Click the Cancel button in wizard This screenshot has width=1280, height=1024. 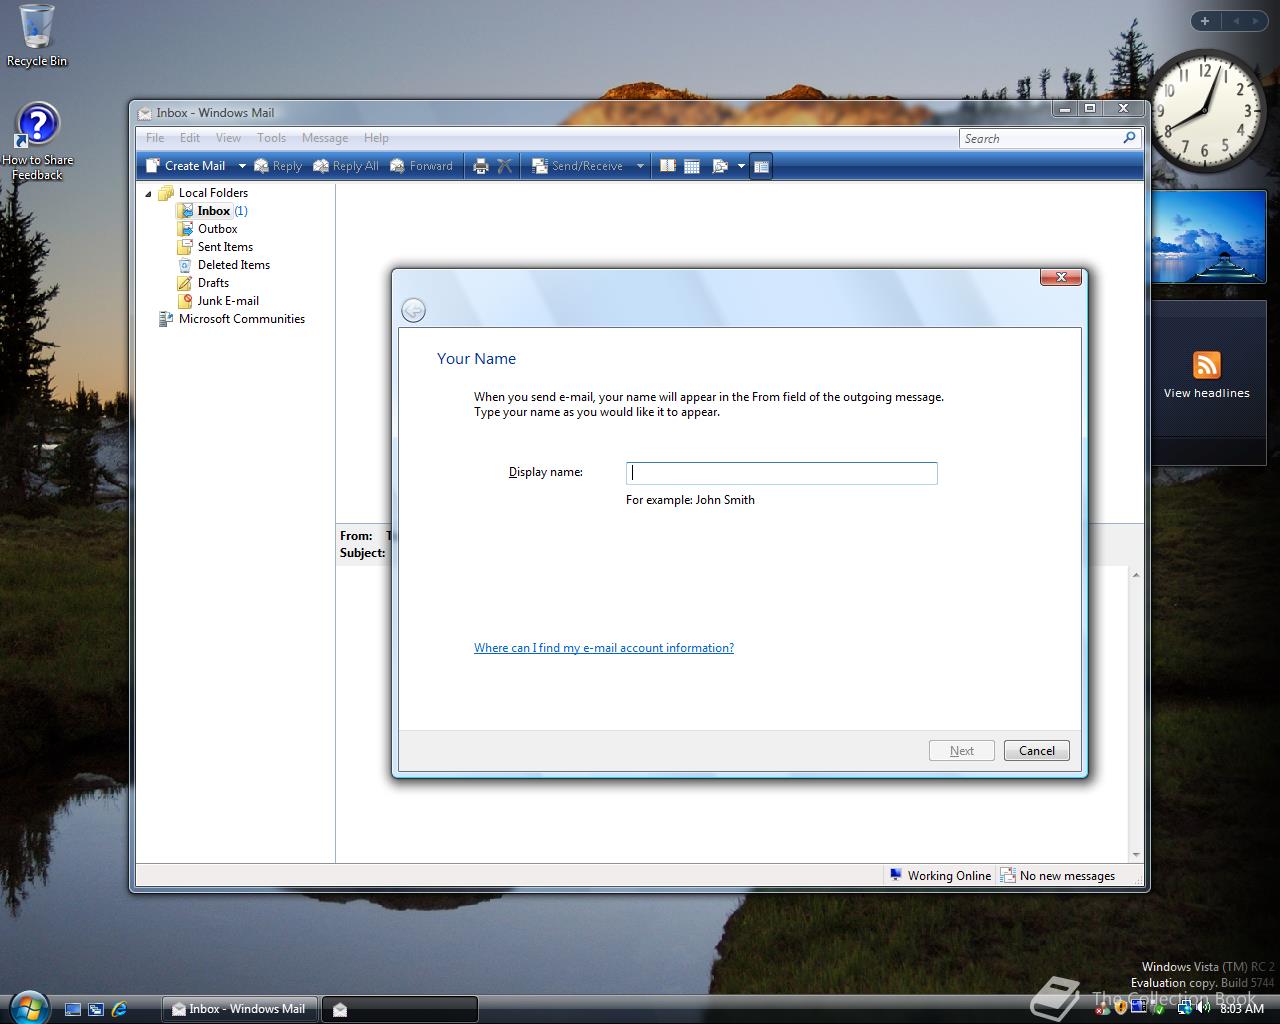(x=1037, y=751)
